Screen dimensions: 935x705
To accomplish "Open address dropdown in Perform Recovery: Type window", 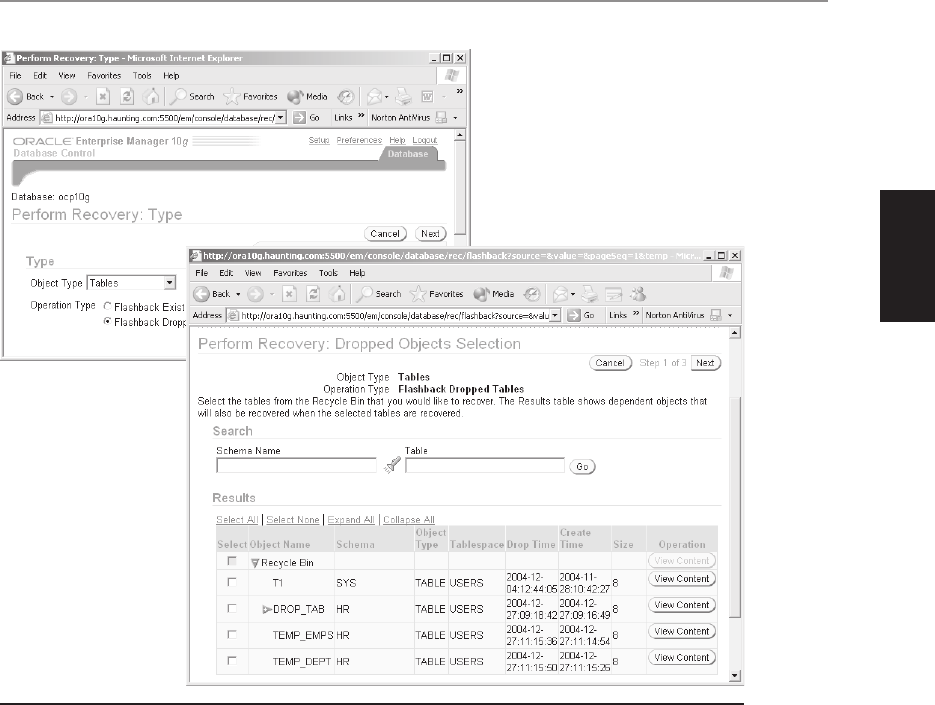I will (x=281, y=118).
